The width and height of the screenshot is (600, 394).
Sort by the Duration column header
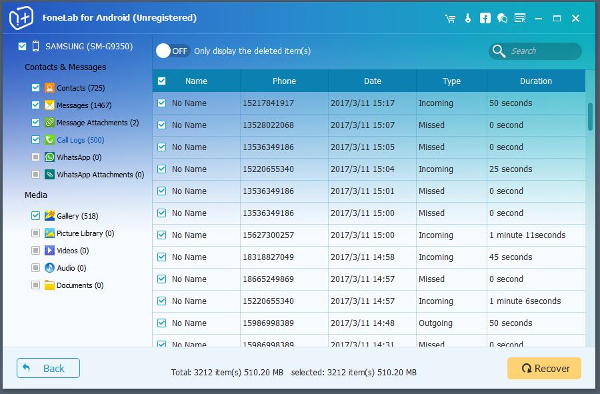point(536,81)
